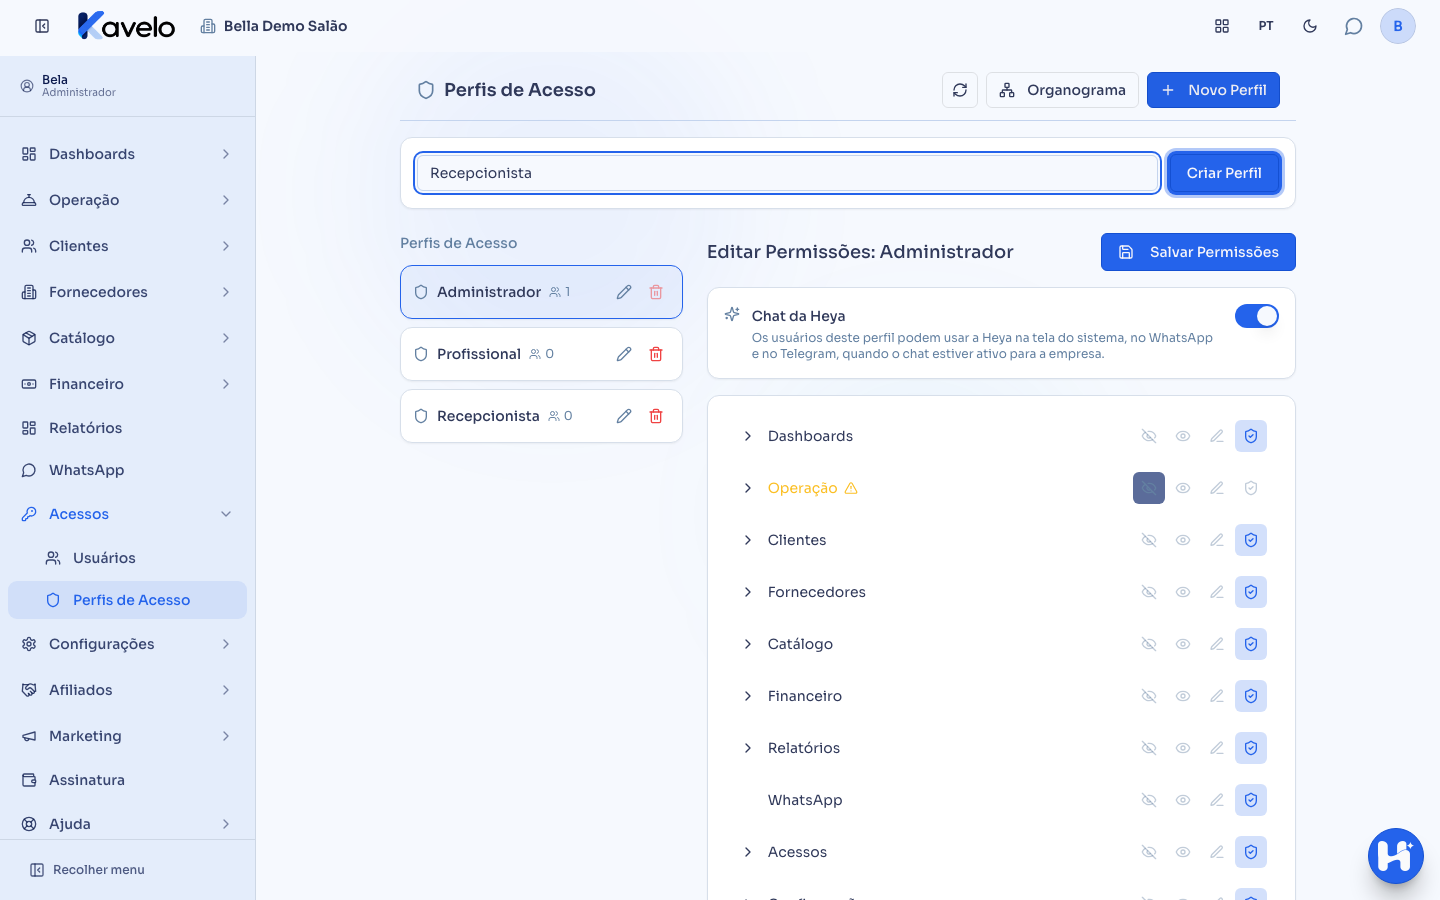
Task: Open WhatsApp in the sidebar
Action: 127,470
